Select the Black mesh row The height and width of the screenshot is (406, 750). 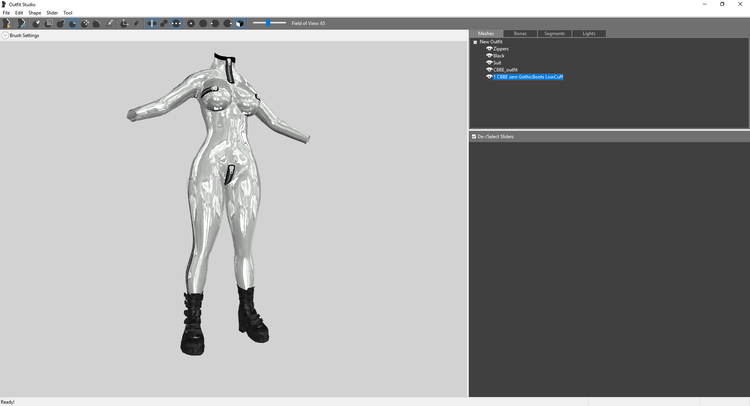point(499,56)
